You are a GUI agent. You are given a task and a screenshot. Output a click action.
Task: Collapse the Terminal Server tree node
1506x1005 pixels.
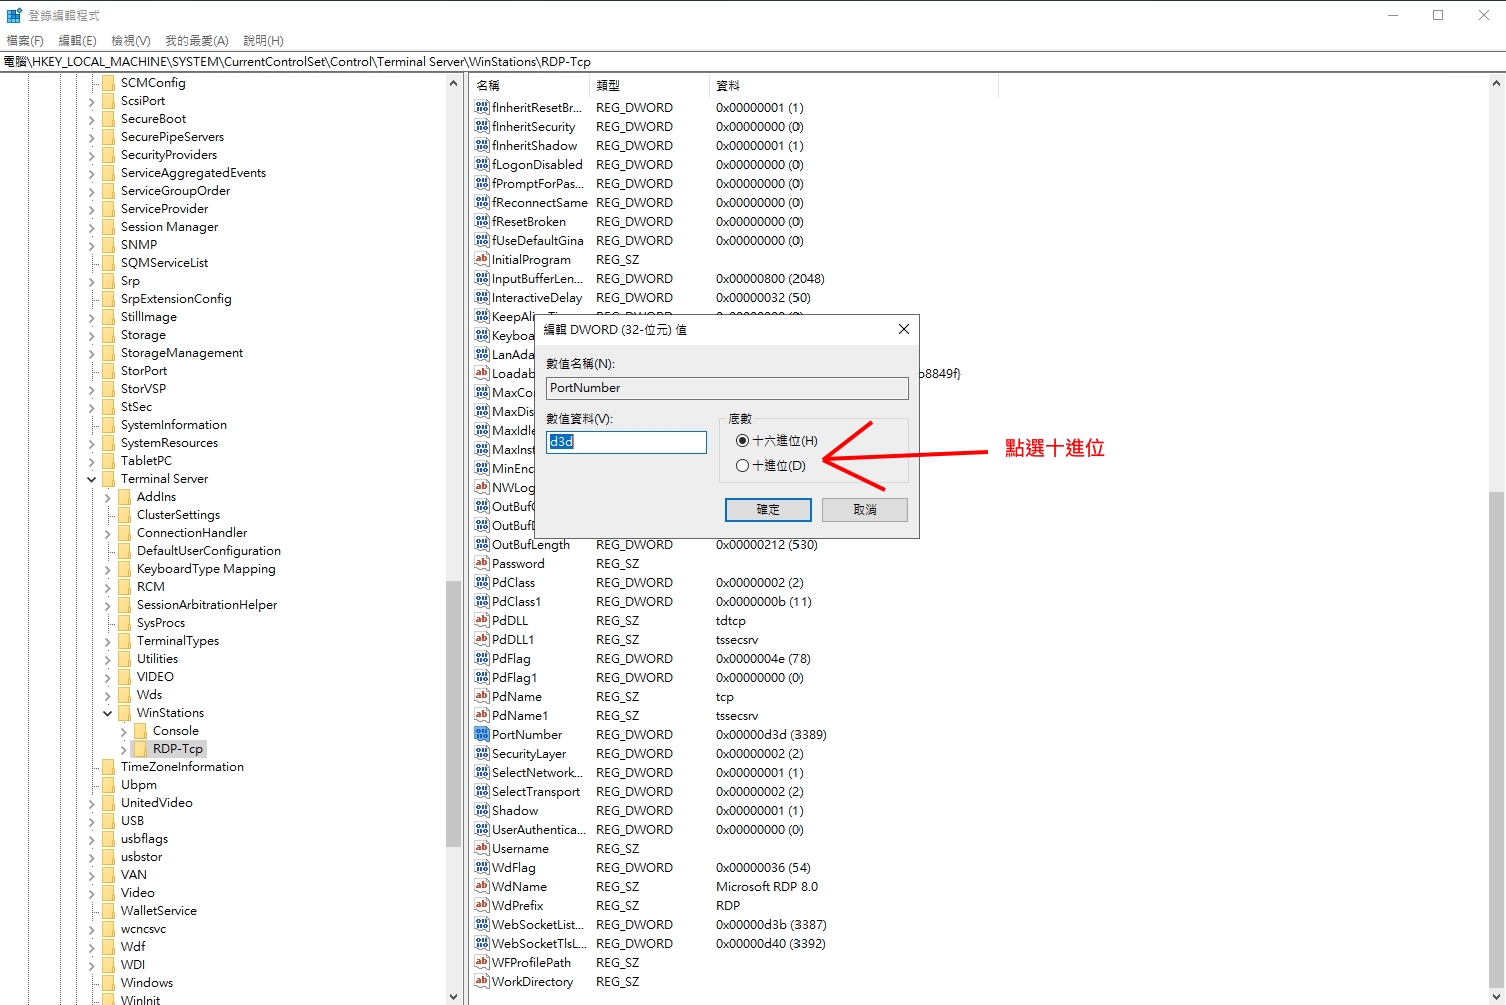pyautogui.click(x=92, y=479)
